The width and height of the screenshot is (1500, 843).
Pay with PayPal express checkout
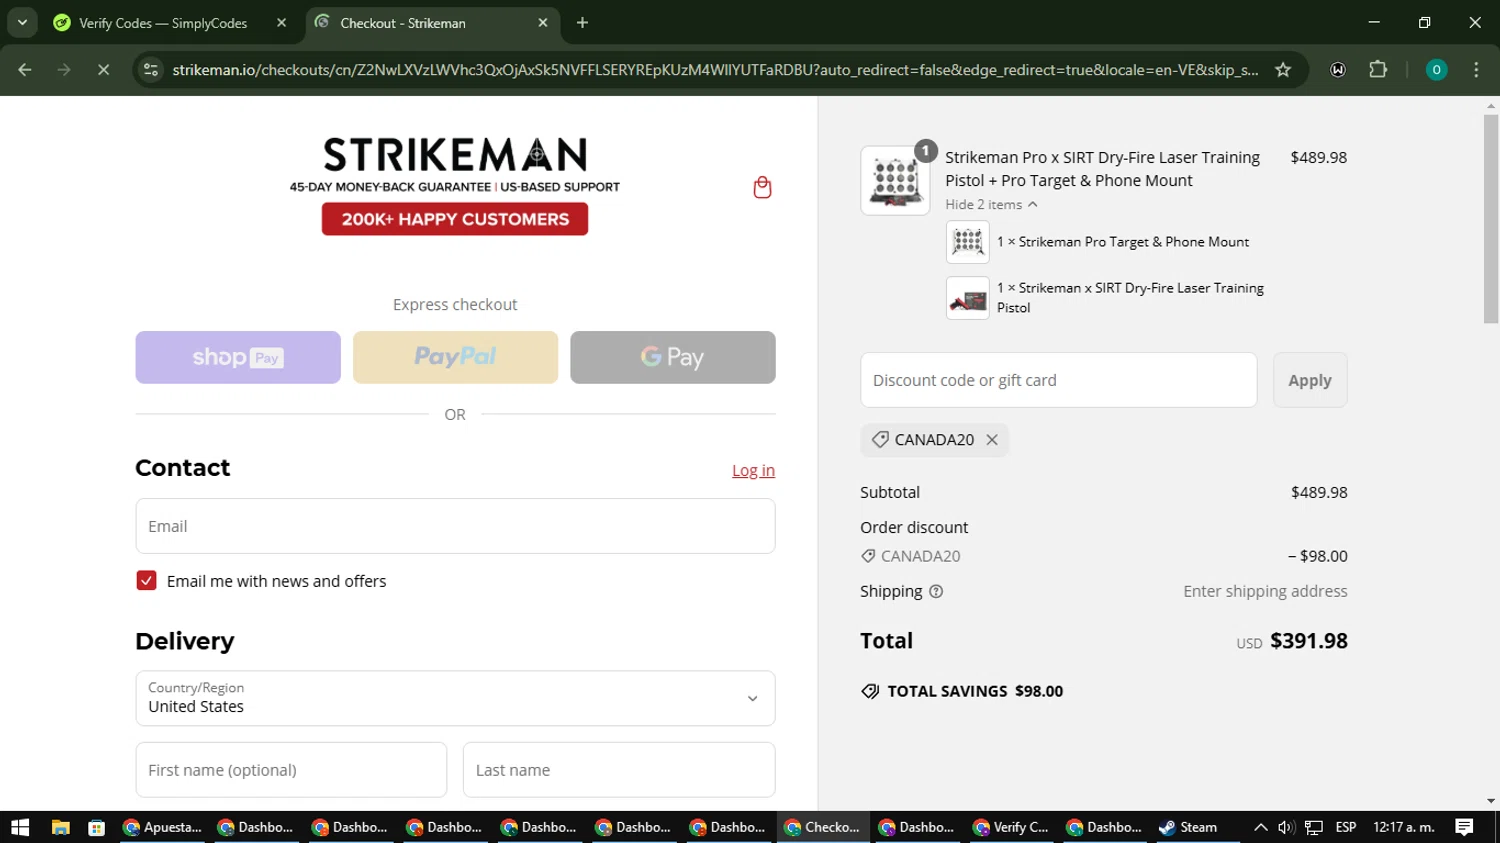click(x=455, y=357)
